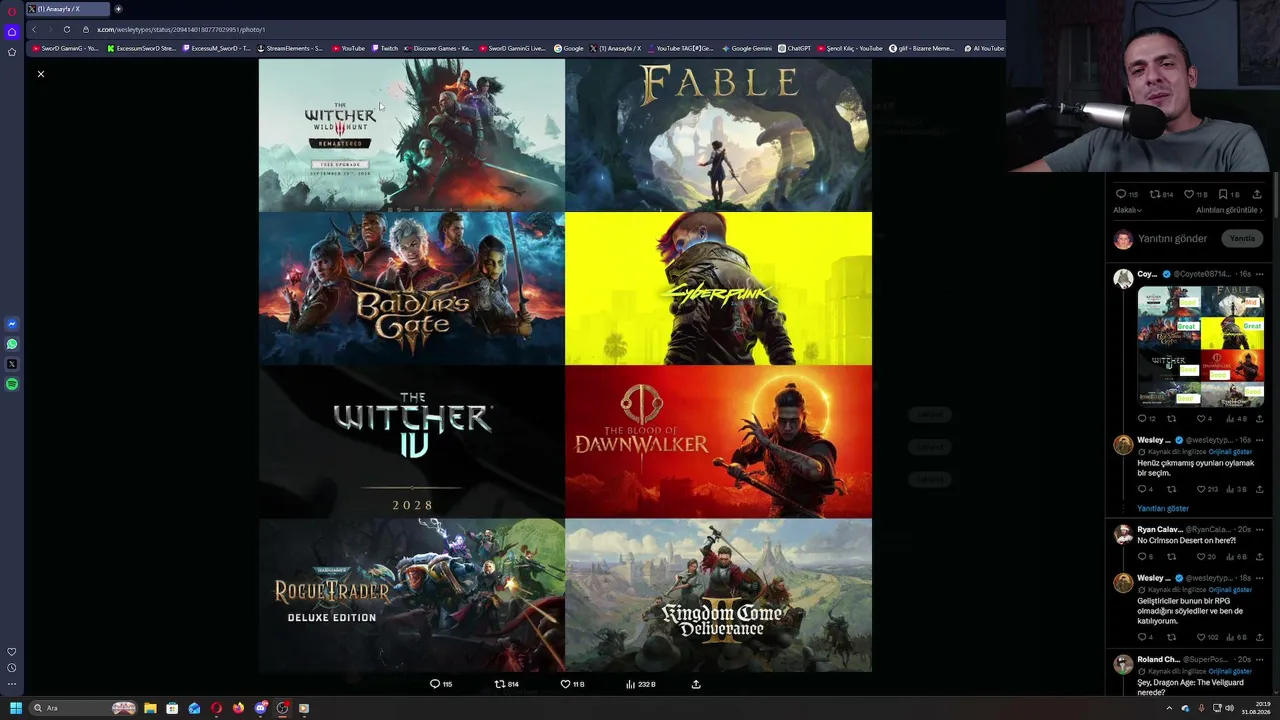The width and height of the screenshot is (1280, 720).
Task: Click the share icon below the photo
Action: (696, 684)
